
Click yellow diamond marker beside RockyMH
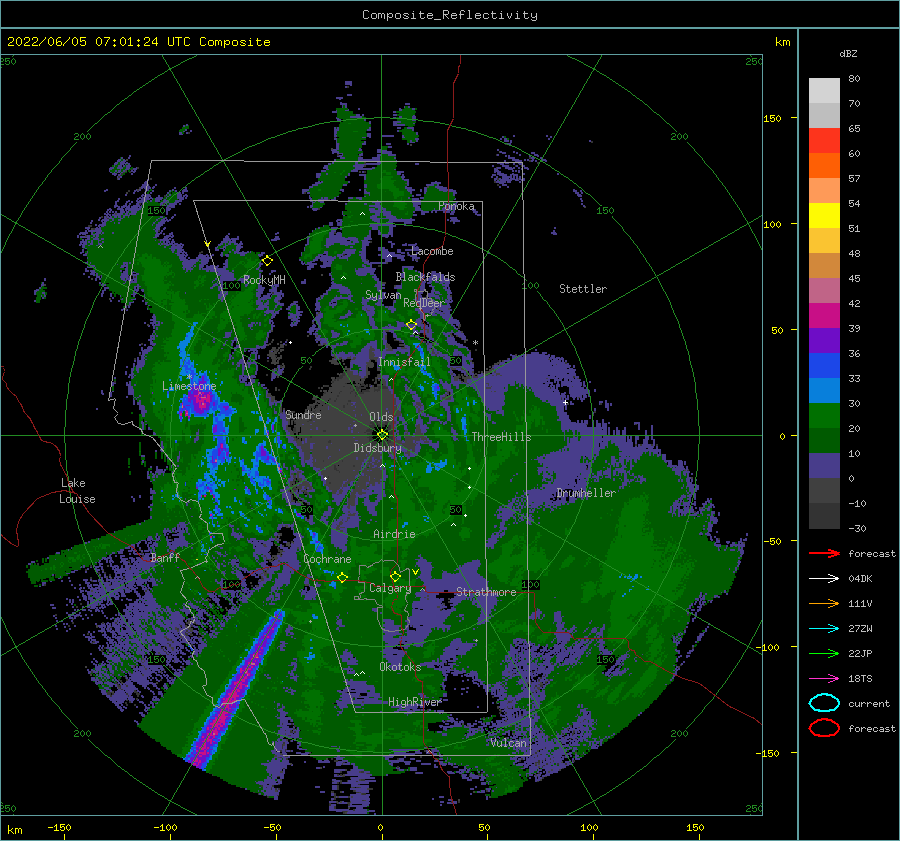coord(267,261)
